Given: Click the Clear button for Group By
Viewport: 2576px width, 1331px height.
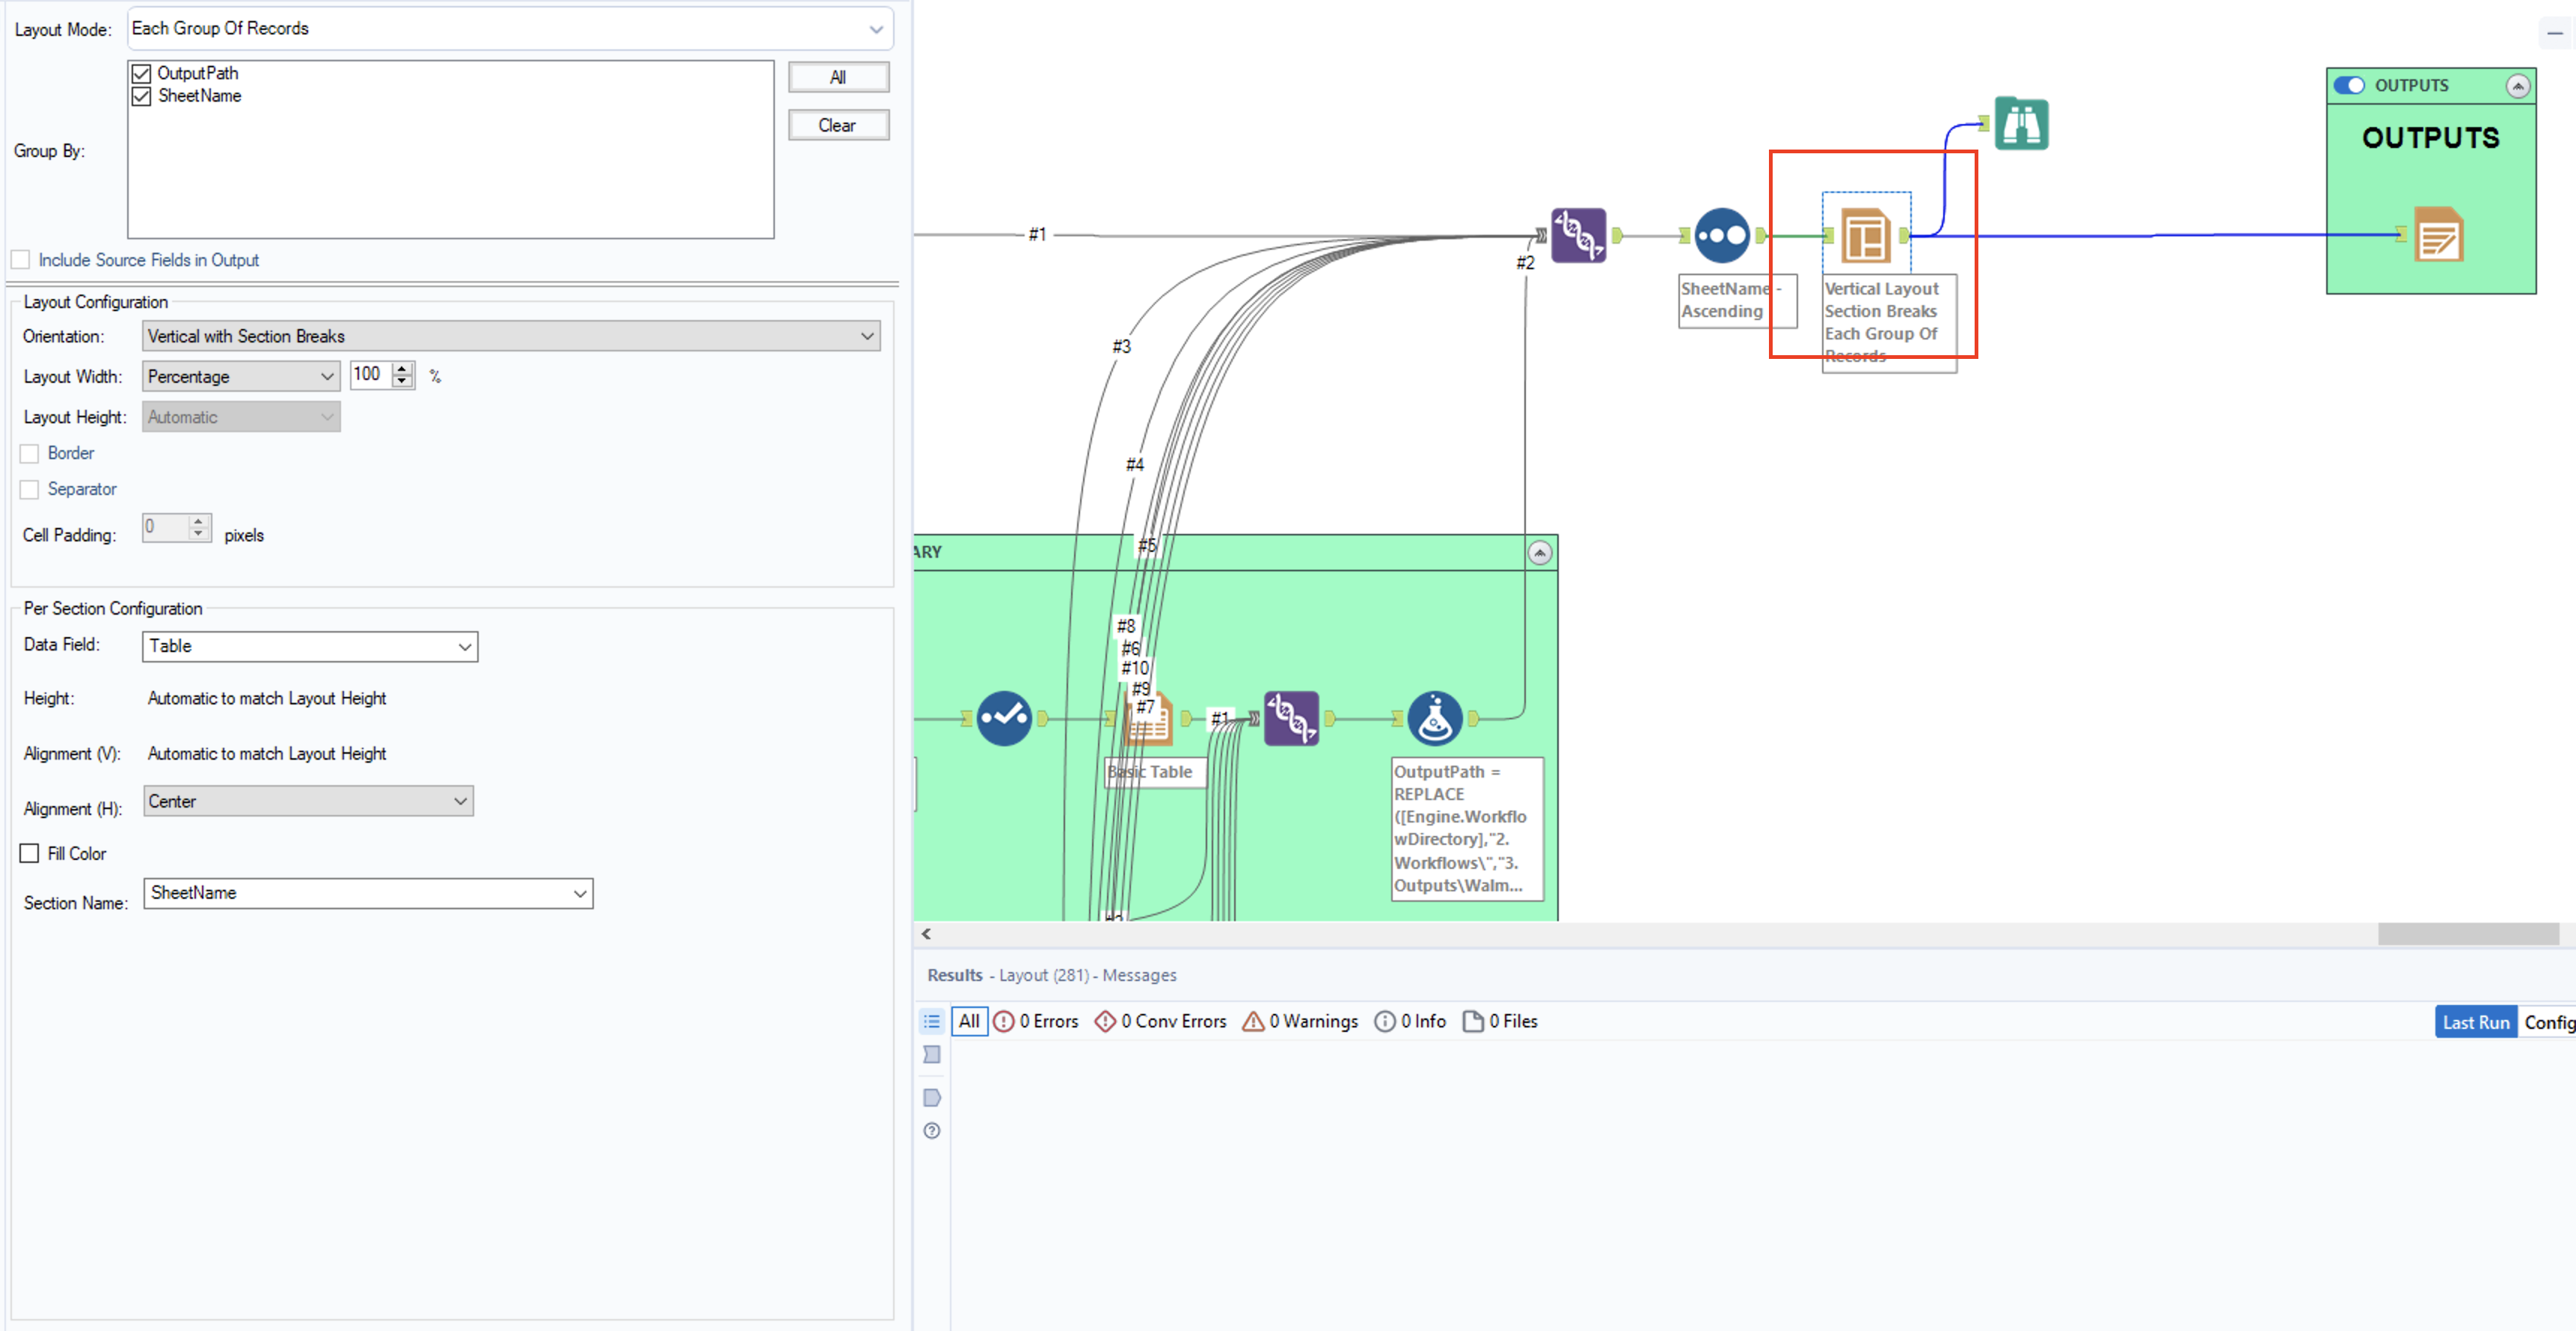Looking at the screenshot, I should pyautogui.click(x=837, y=125).
